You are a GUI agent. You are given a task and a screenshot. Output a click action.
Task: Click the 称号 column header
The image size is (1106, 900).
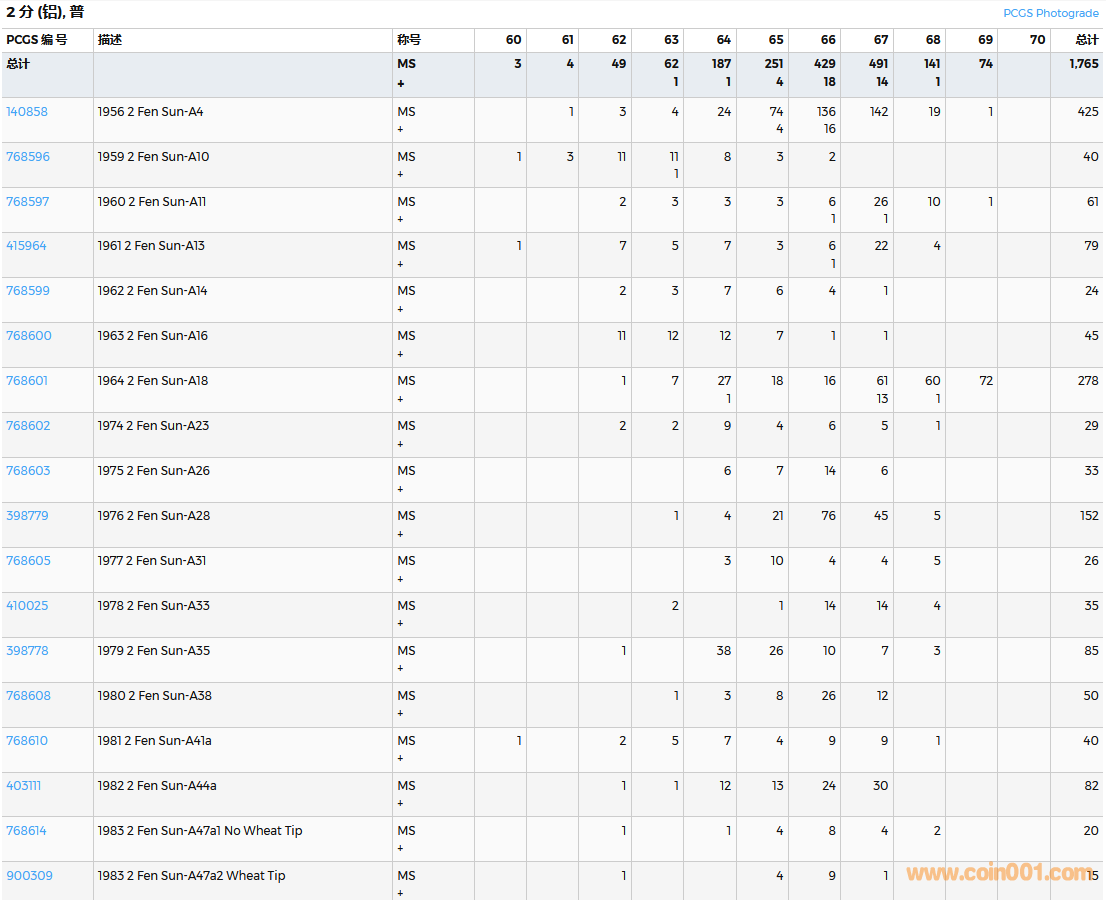[409, 40]
